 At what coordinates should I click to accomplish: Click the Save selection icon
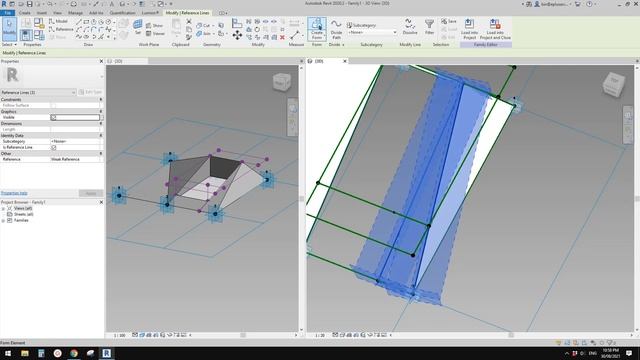[x=449, y=21]
